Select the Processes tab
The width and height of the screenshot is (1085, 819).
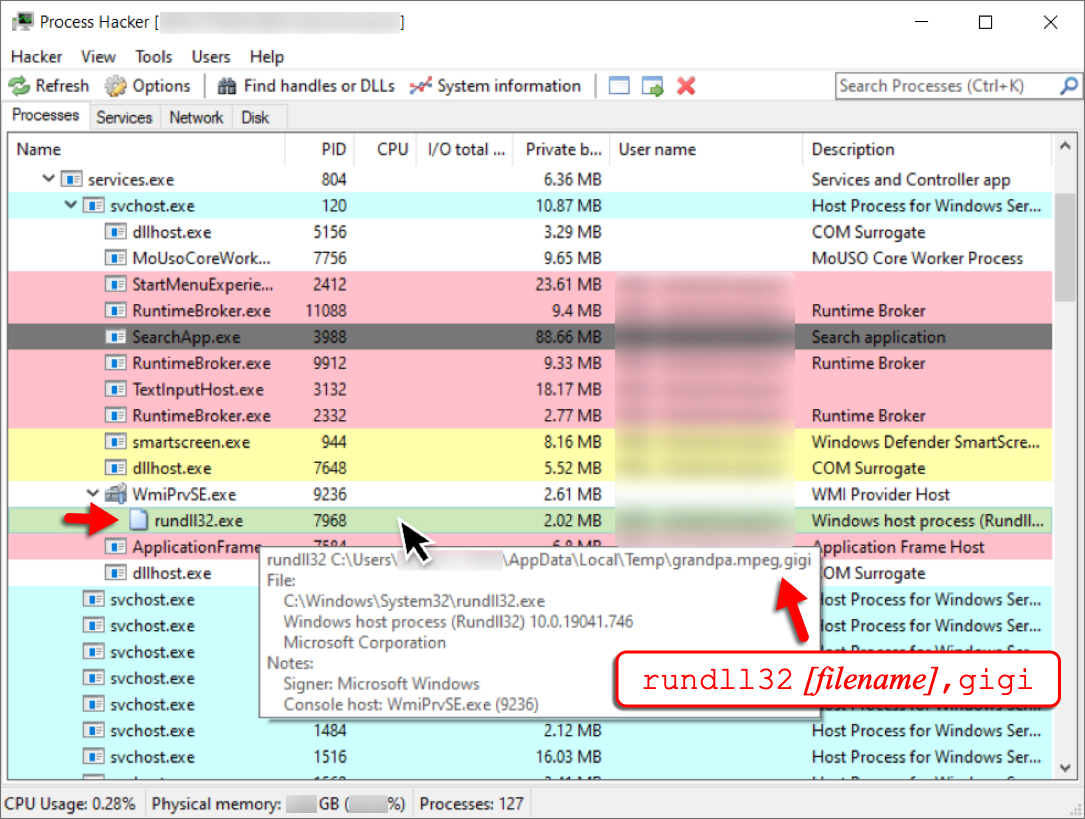coord(46,116)
